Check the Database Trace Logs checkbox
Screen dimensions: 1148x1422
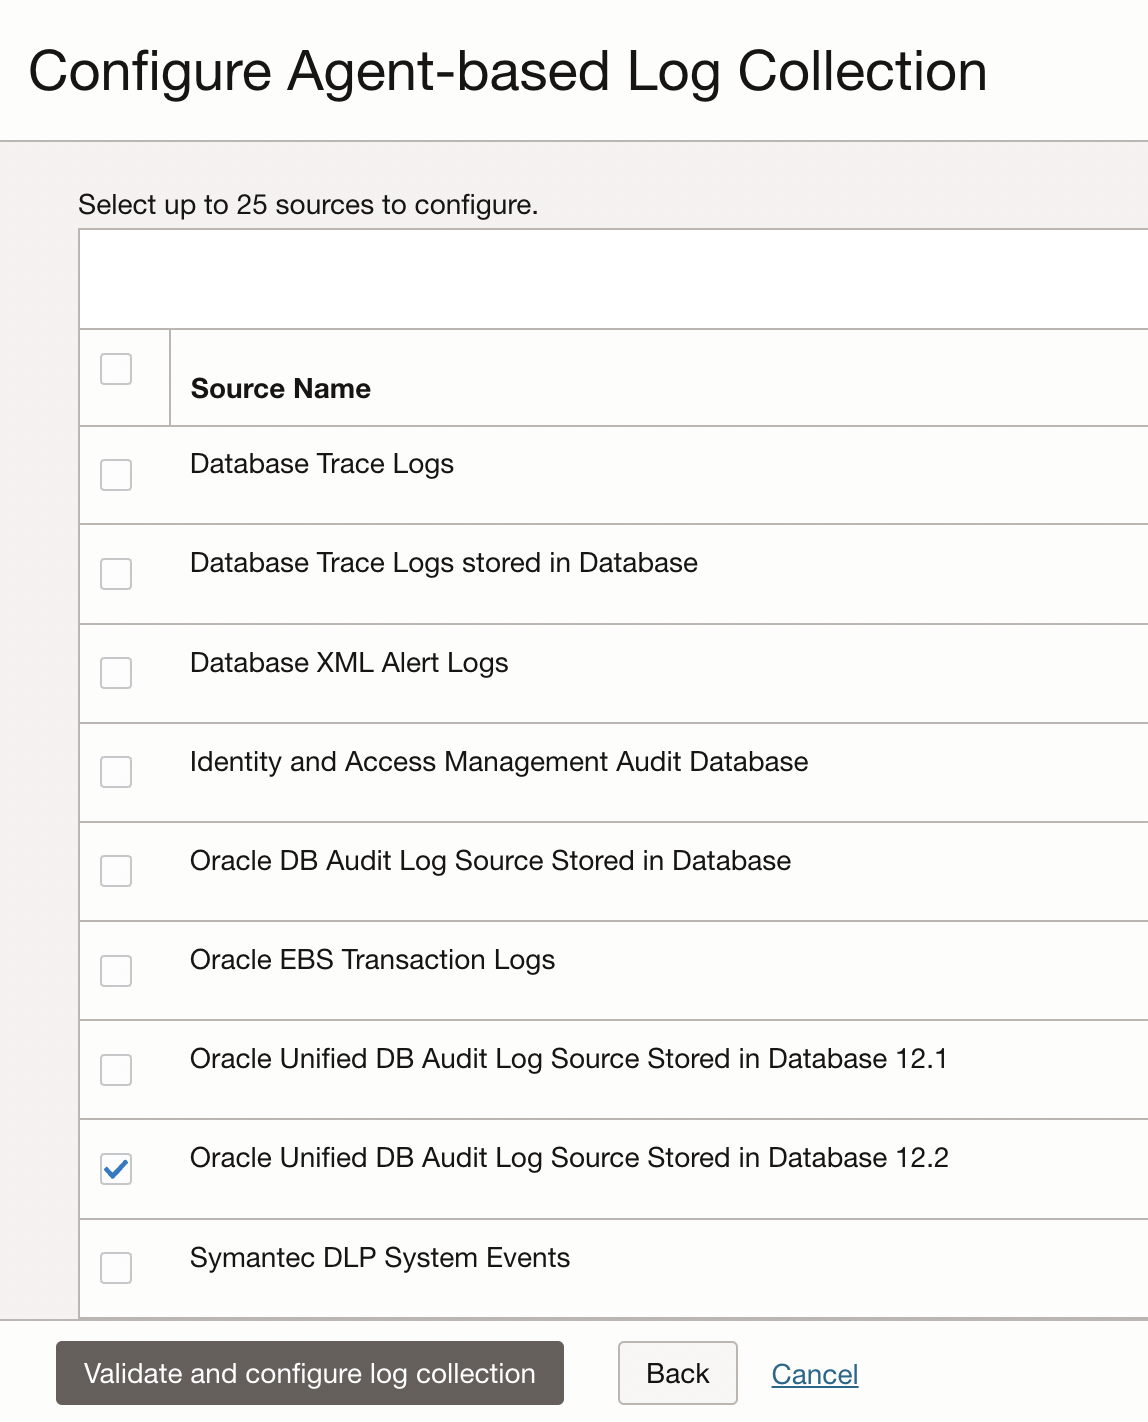116,475
